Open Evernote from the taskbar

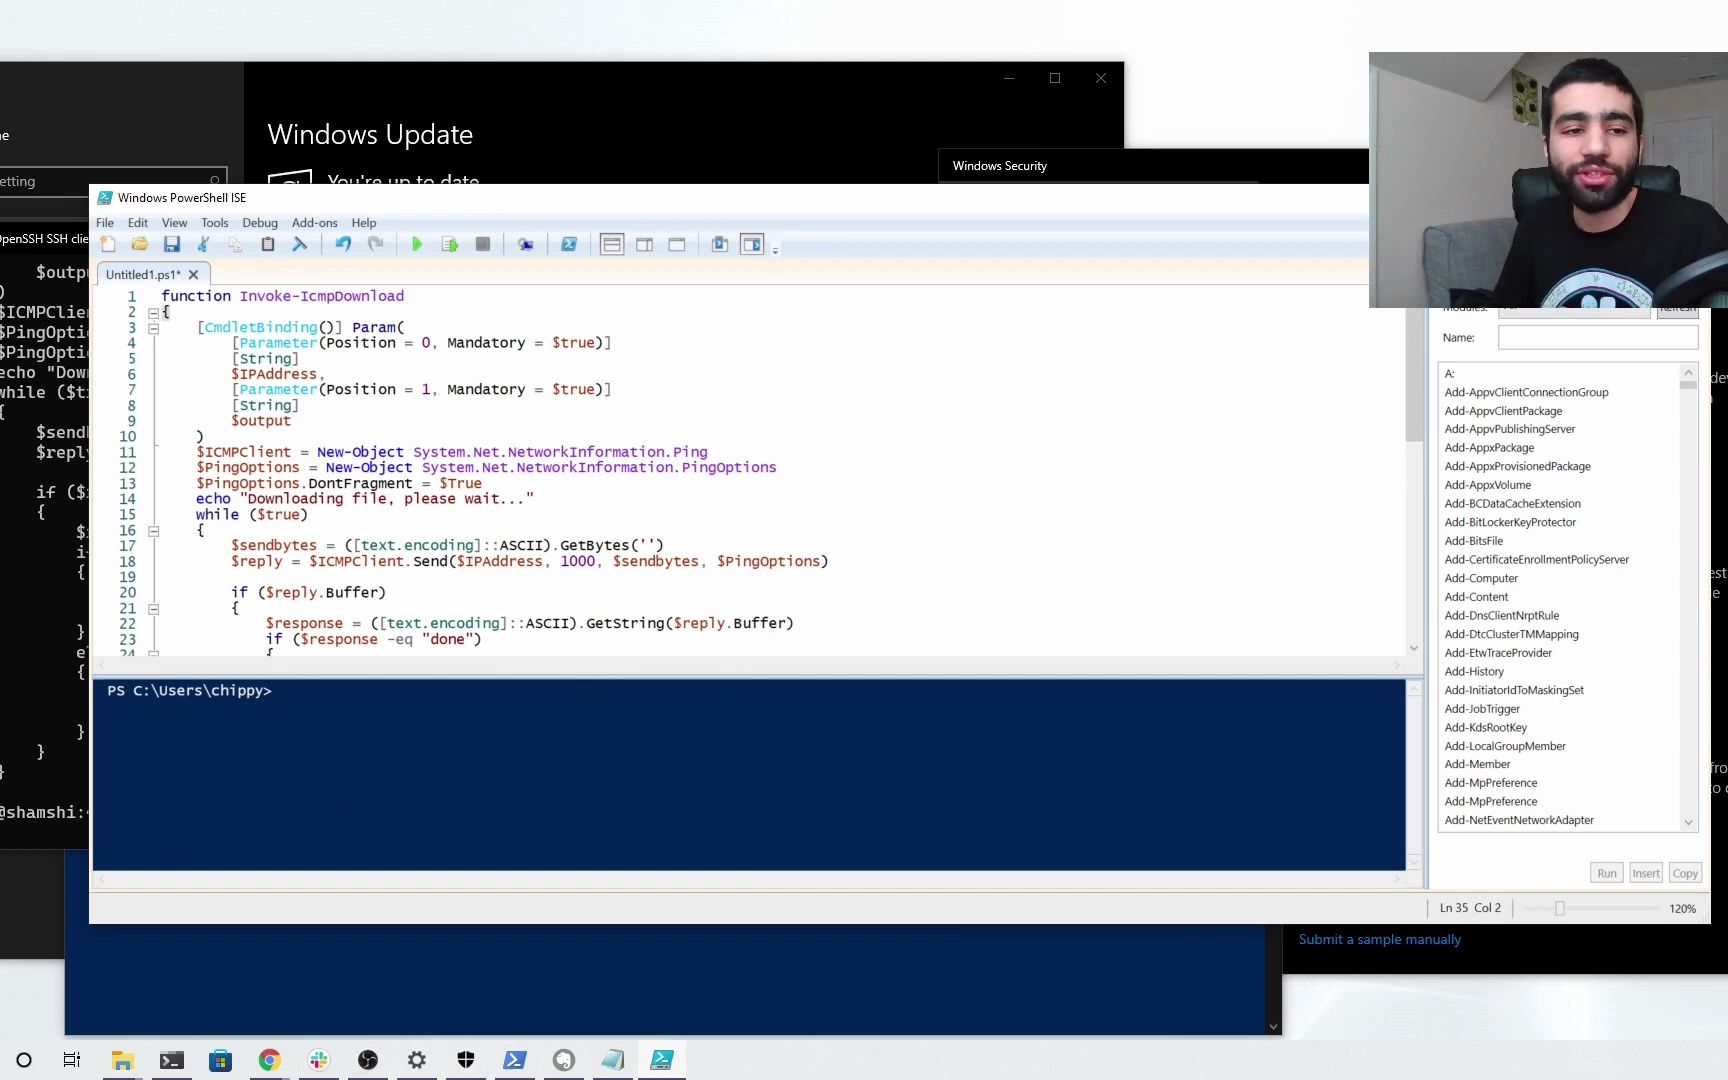(564, 1060)
